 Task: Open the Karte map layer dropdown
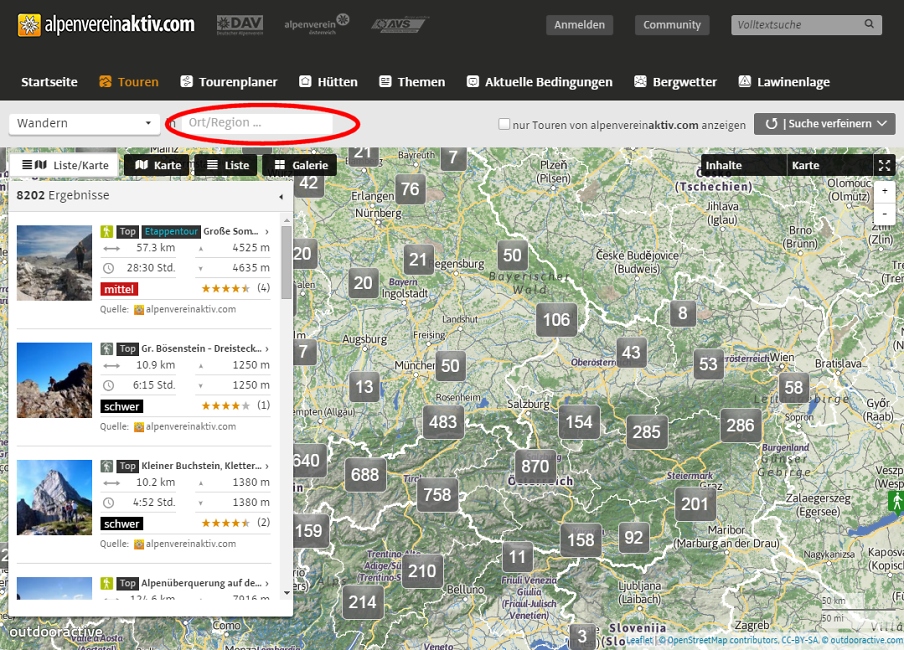[x=830, y=166]
